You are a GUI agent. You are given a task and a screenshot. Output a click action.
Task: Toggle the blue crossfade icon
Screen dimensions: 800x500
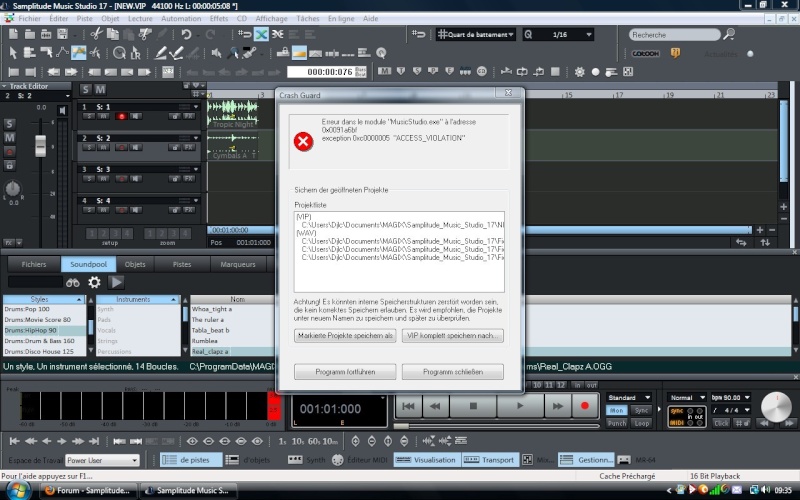coord(261,34)
